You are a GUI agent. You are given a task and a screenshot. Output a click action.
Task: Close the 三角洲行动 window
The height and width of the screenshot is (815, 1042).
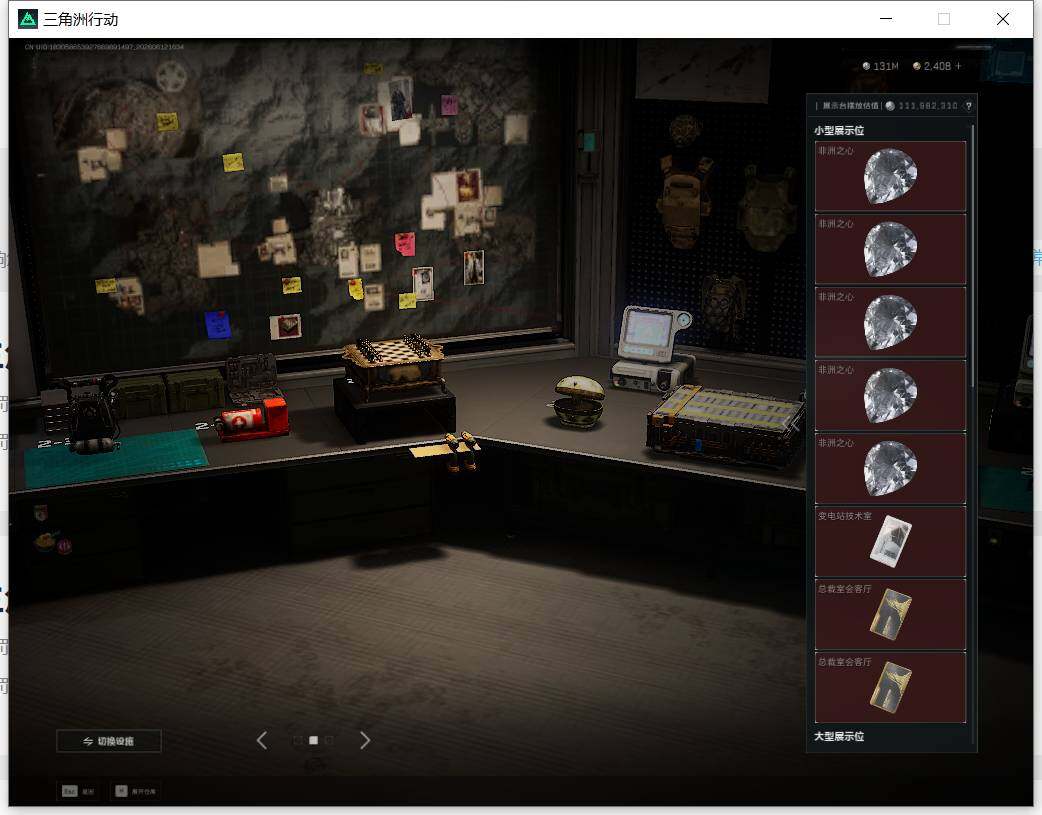[1003, 19]
